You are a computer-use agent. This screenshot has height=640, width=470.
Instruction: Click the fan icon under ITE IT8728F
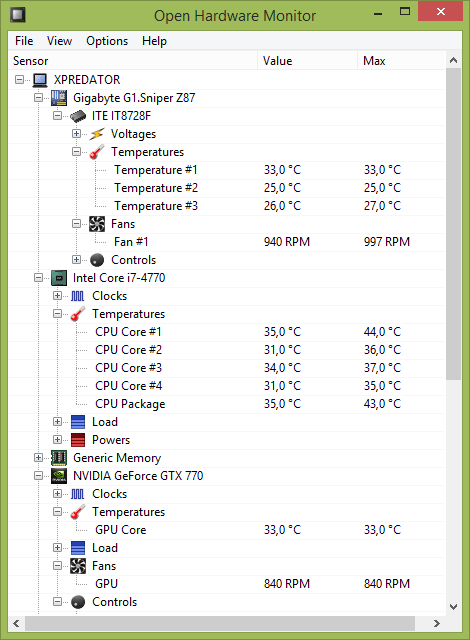[x=97, y=224]
